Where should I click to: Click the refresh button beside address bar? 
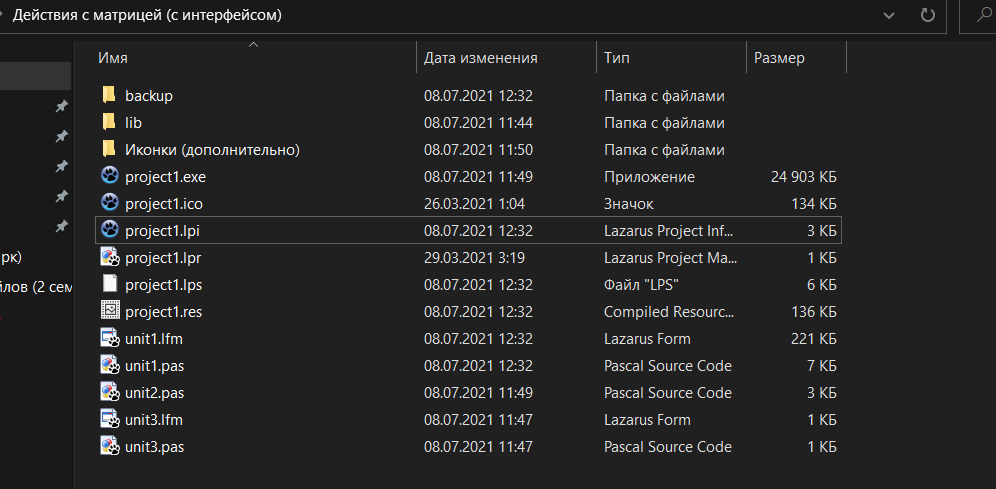[927, 16]
